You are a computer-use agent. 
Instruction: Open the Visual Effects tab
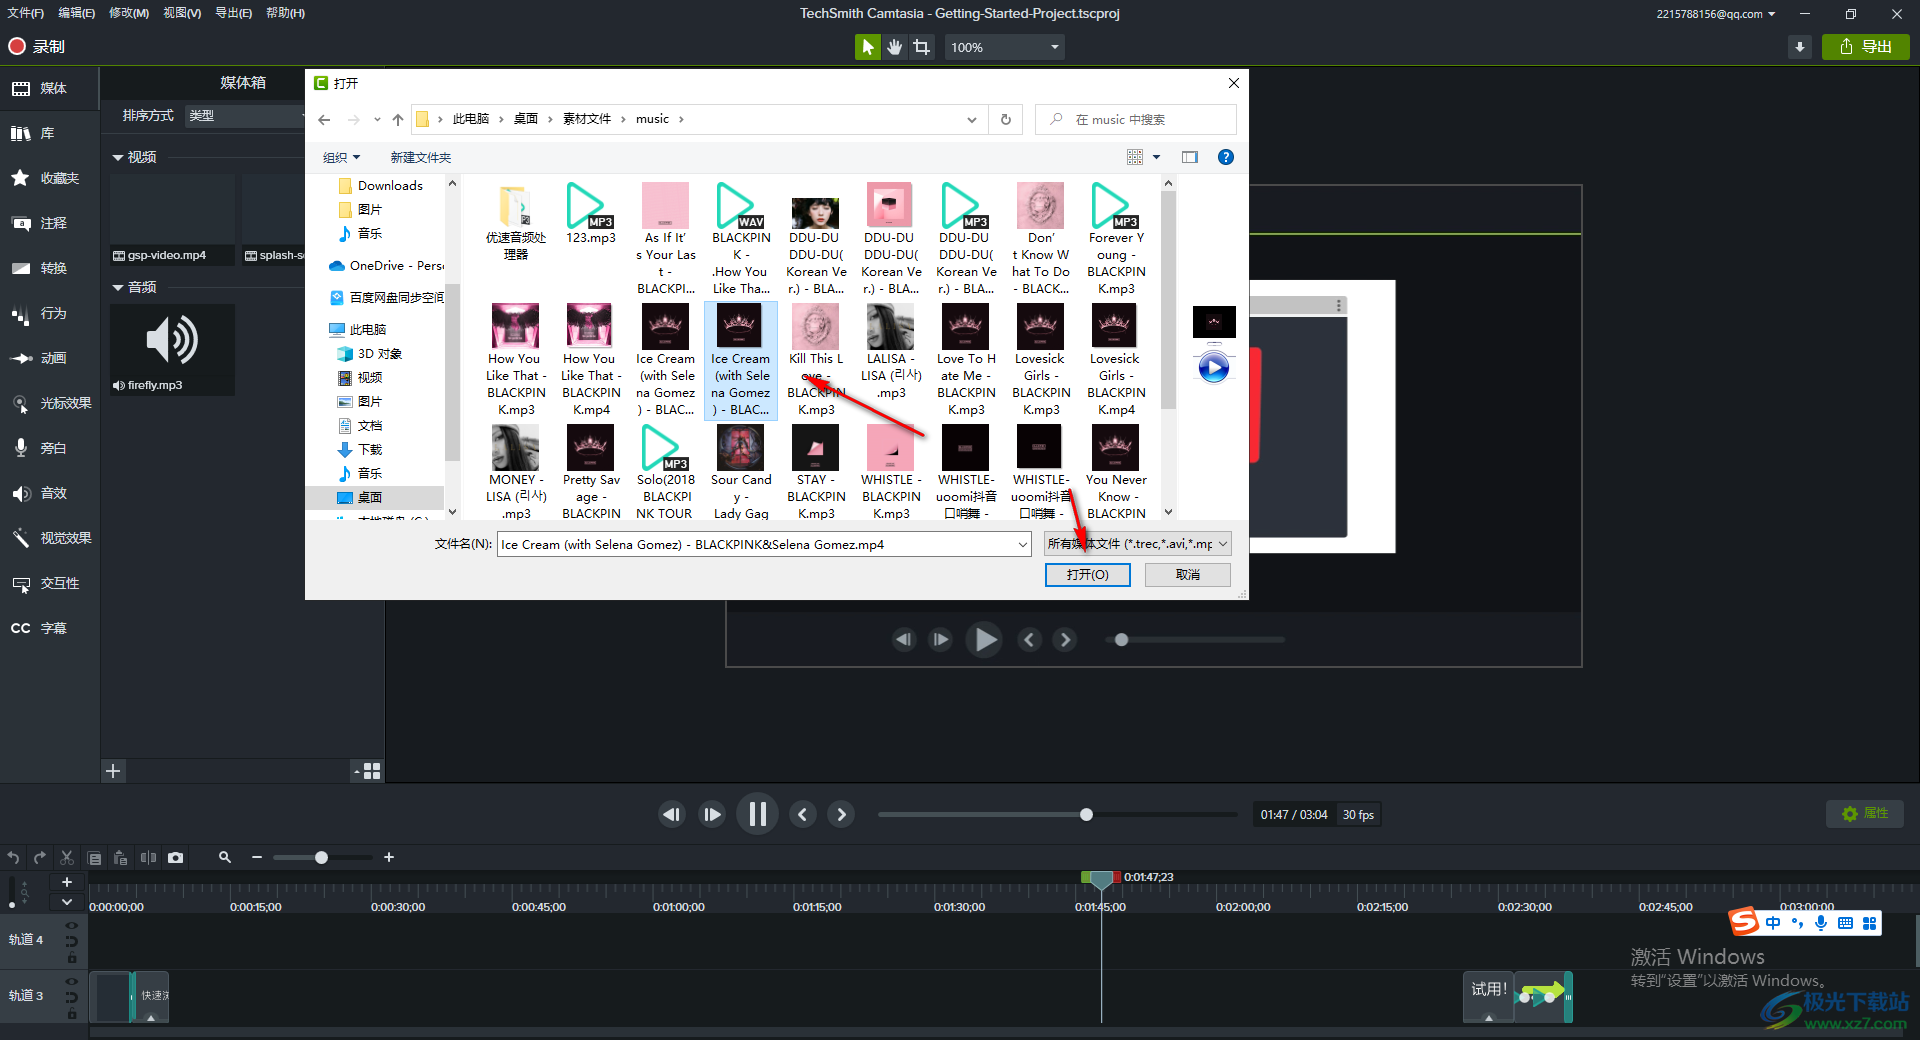(x=50, y=538)
